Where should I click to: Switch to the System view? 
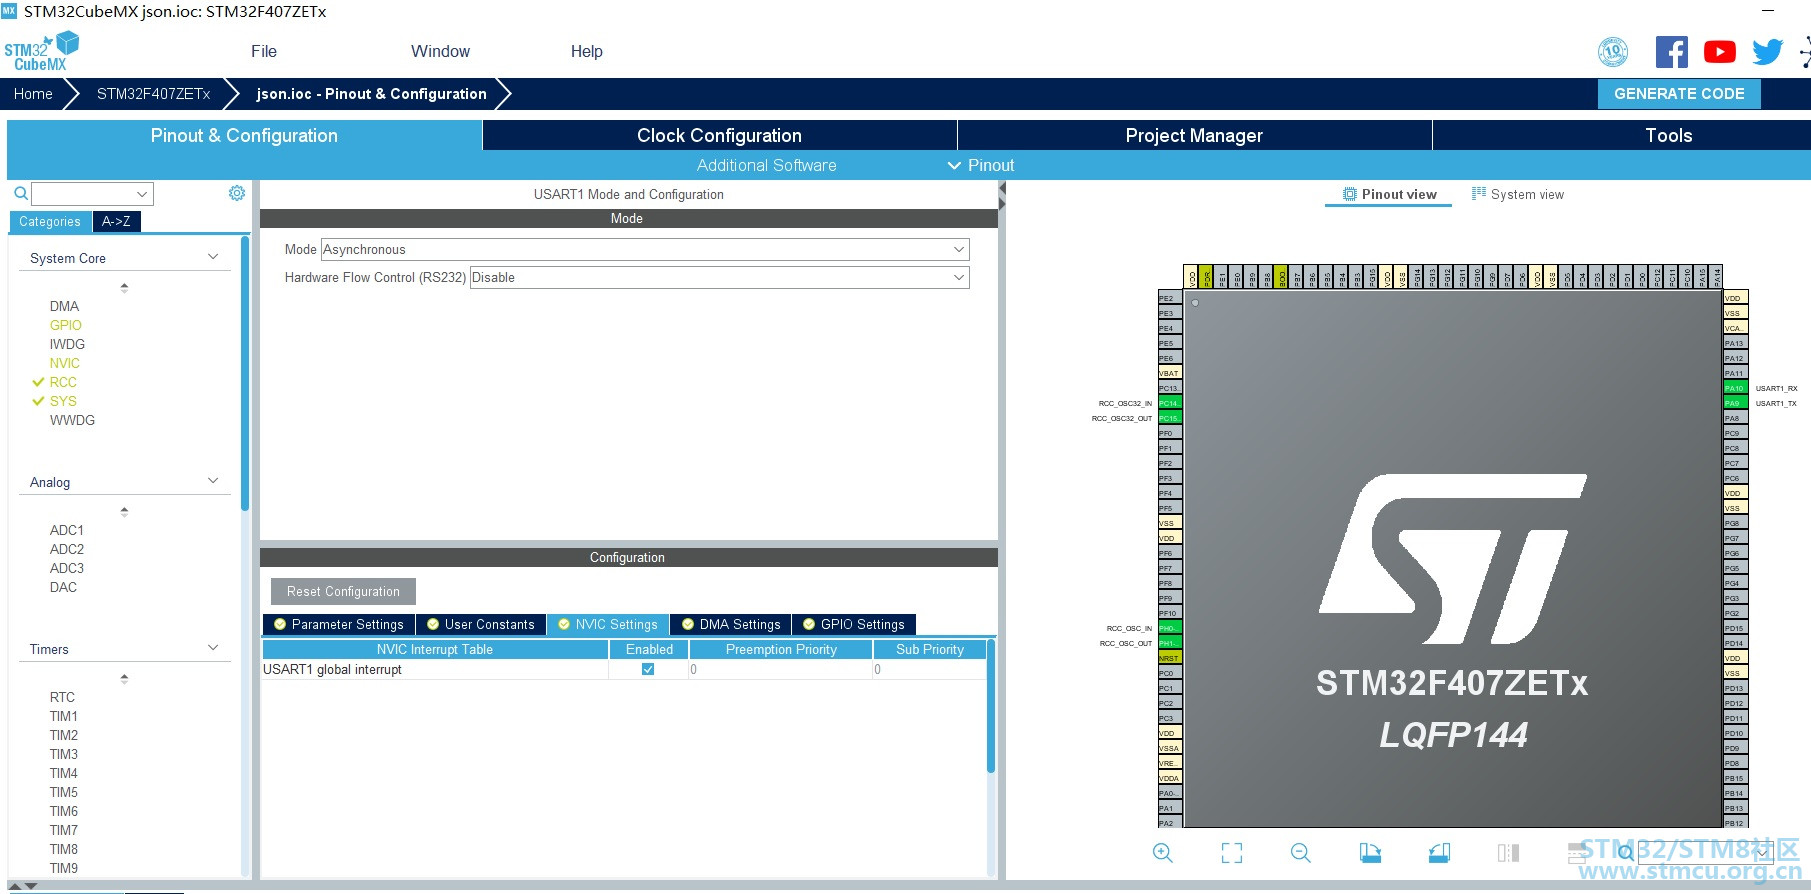pos(1518,194)
